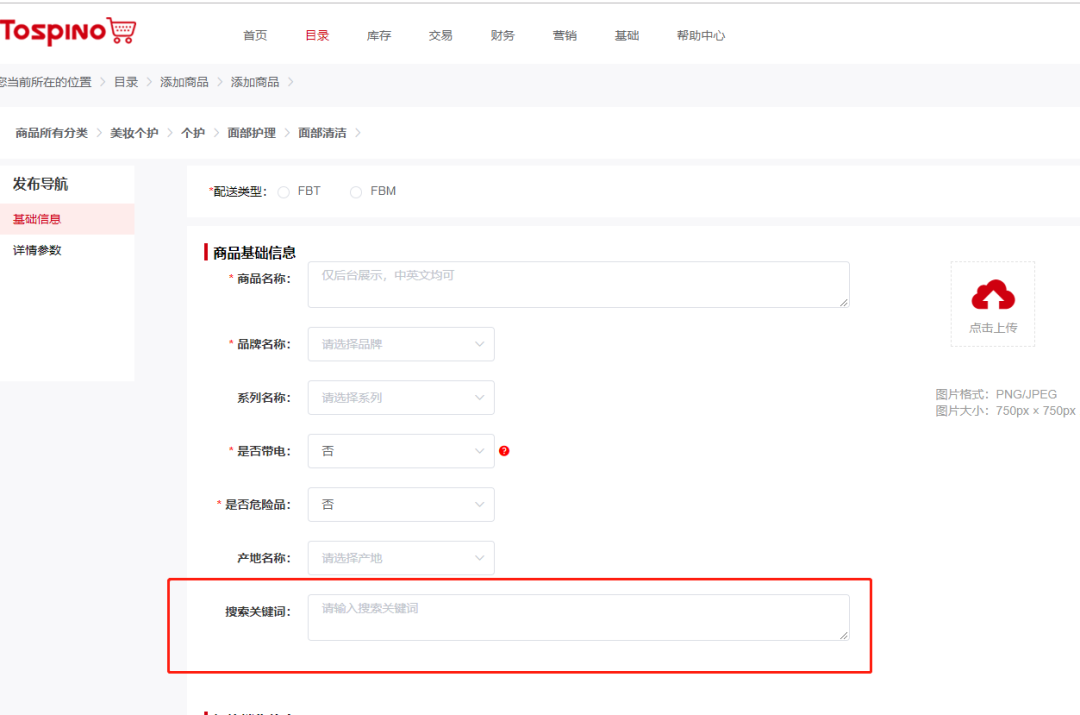The width and height of the screenshot is (1080, 715).
Task: Open the 系列名称 series dropdown
Action: pos(400,397)
